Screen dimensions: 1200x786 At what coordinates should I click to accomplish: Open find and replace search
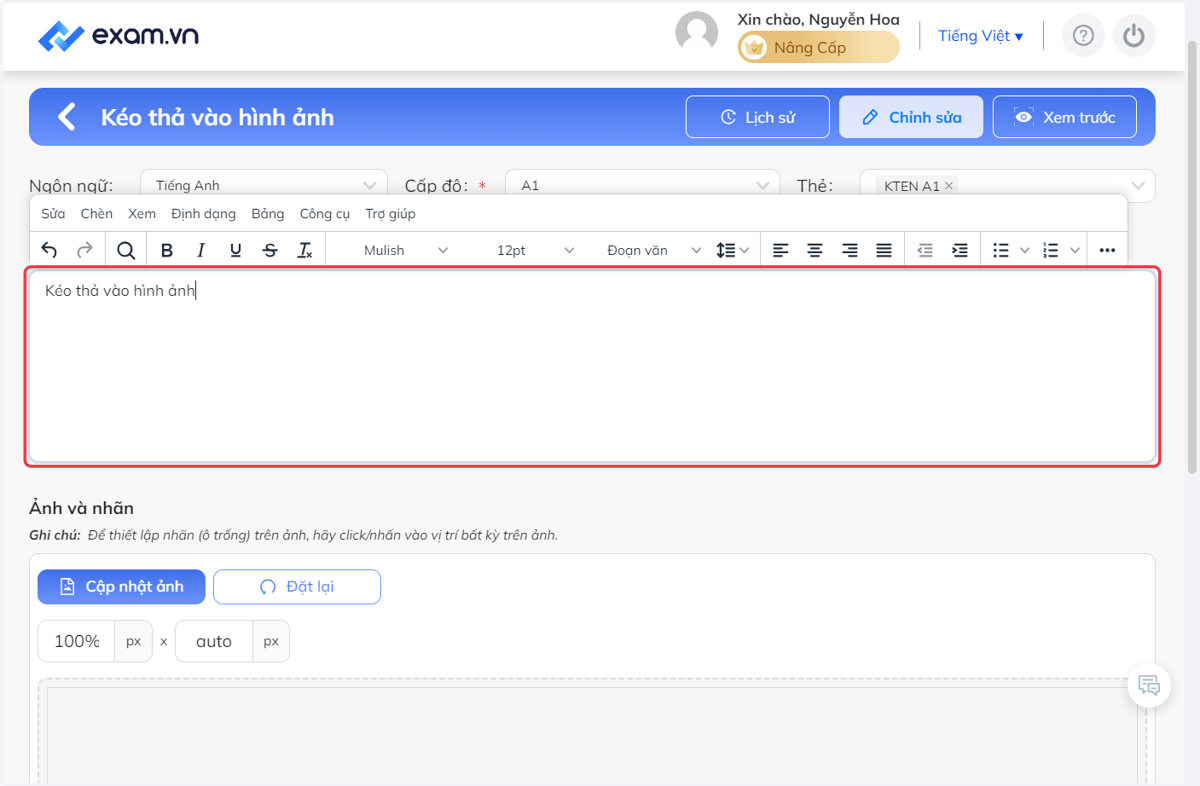coord(126,250)
